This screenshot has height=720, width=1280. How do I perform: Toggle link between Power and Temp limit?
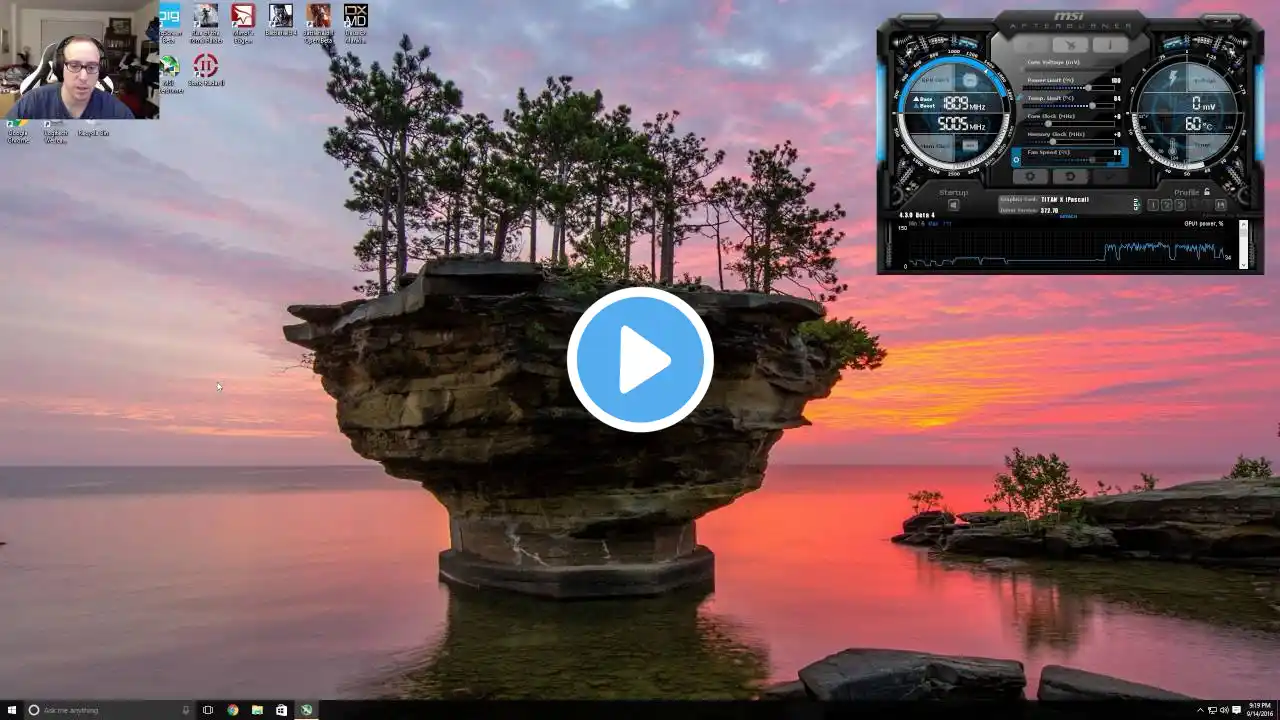(1019, 97)
